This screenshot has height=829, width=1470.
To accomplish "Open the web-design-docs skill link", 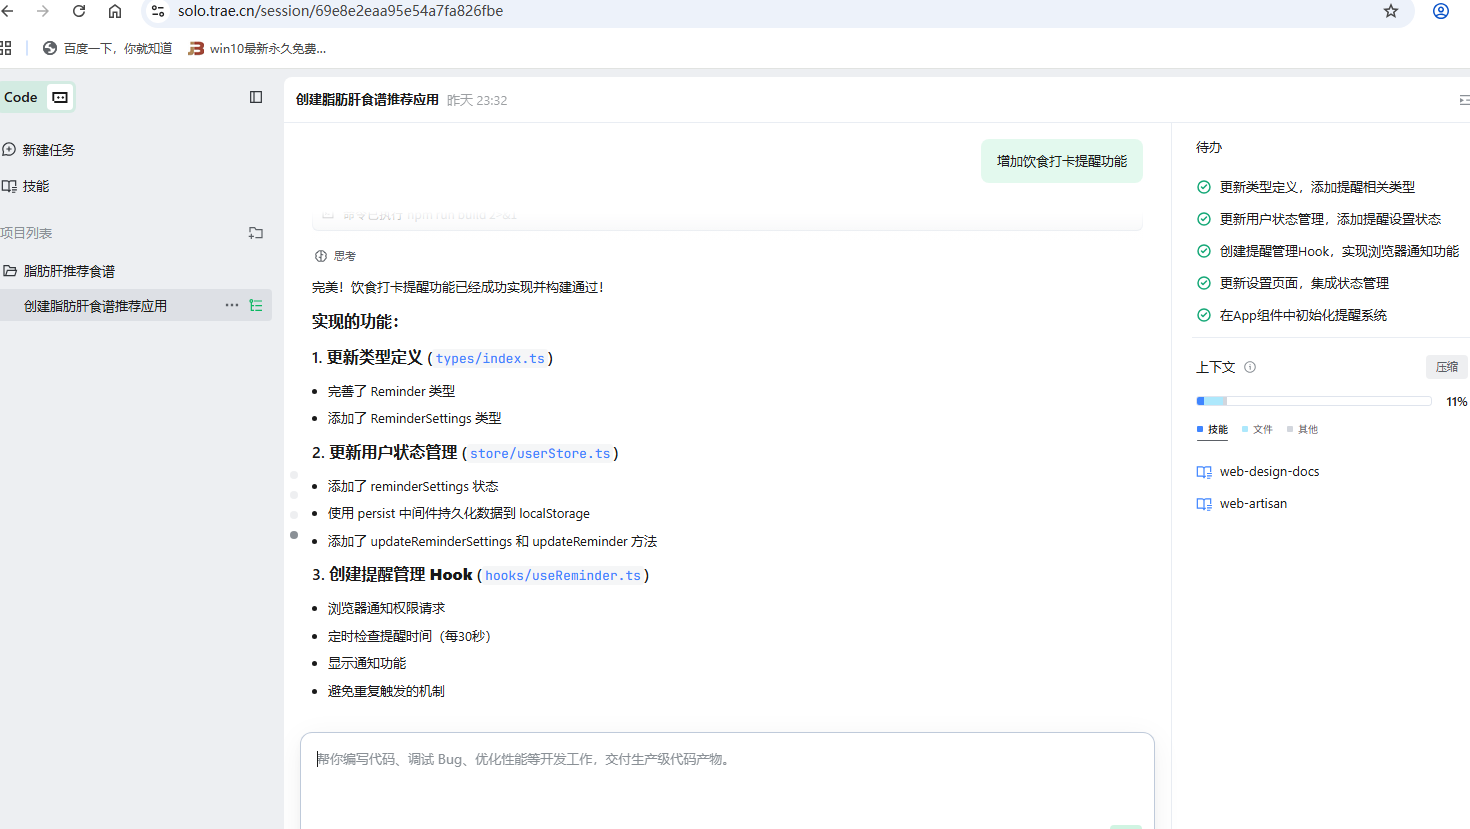I will tap(1269, 472).
